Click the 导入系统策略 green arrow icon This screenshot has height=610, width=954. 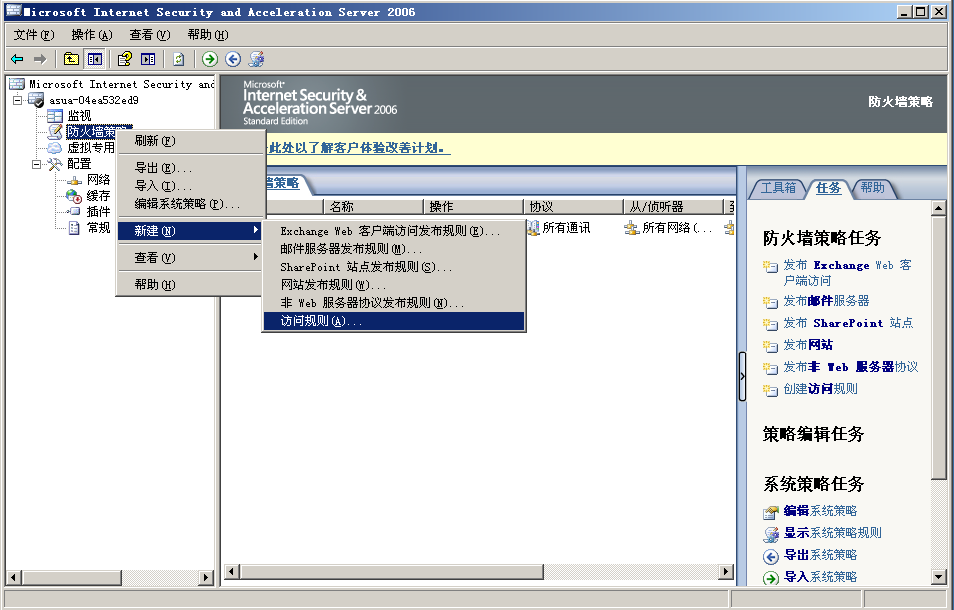771,578
